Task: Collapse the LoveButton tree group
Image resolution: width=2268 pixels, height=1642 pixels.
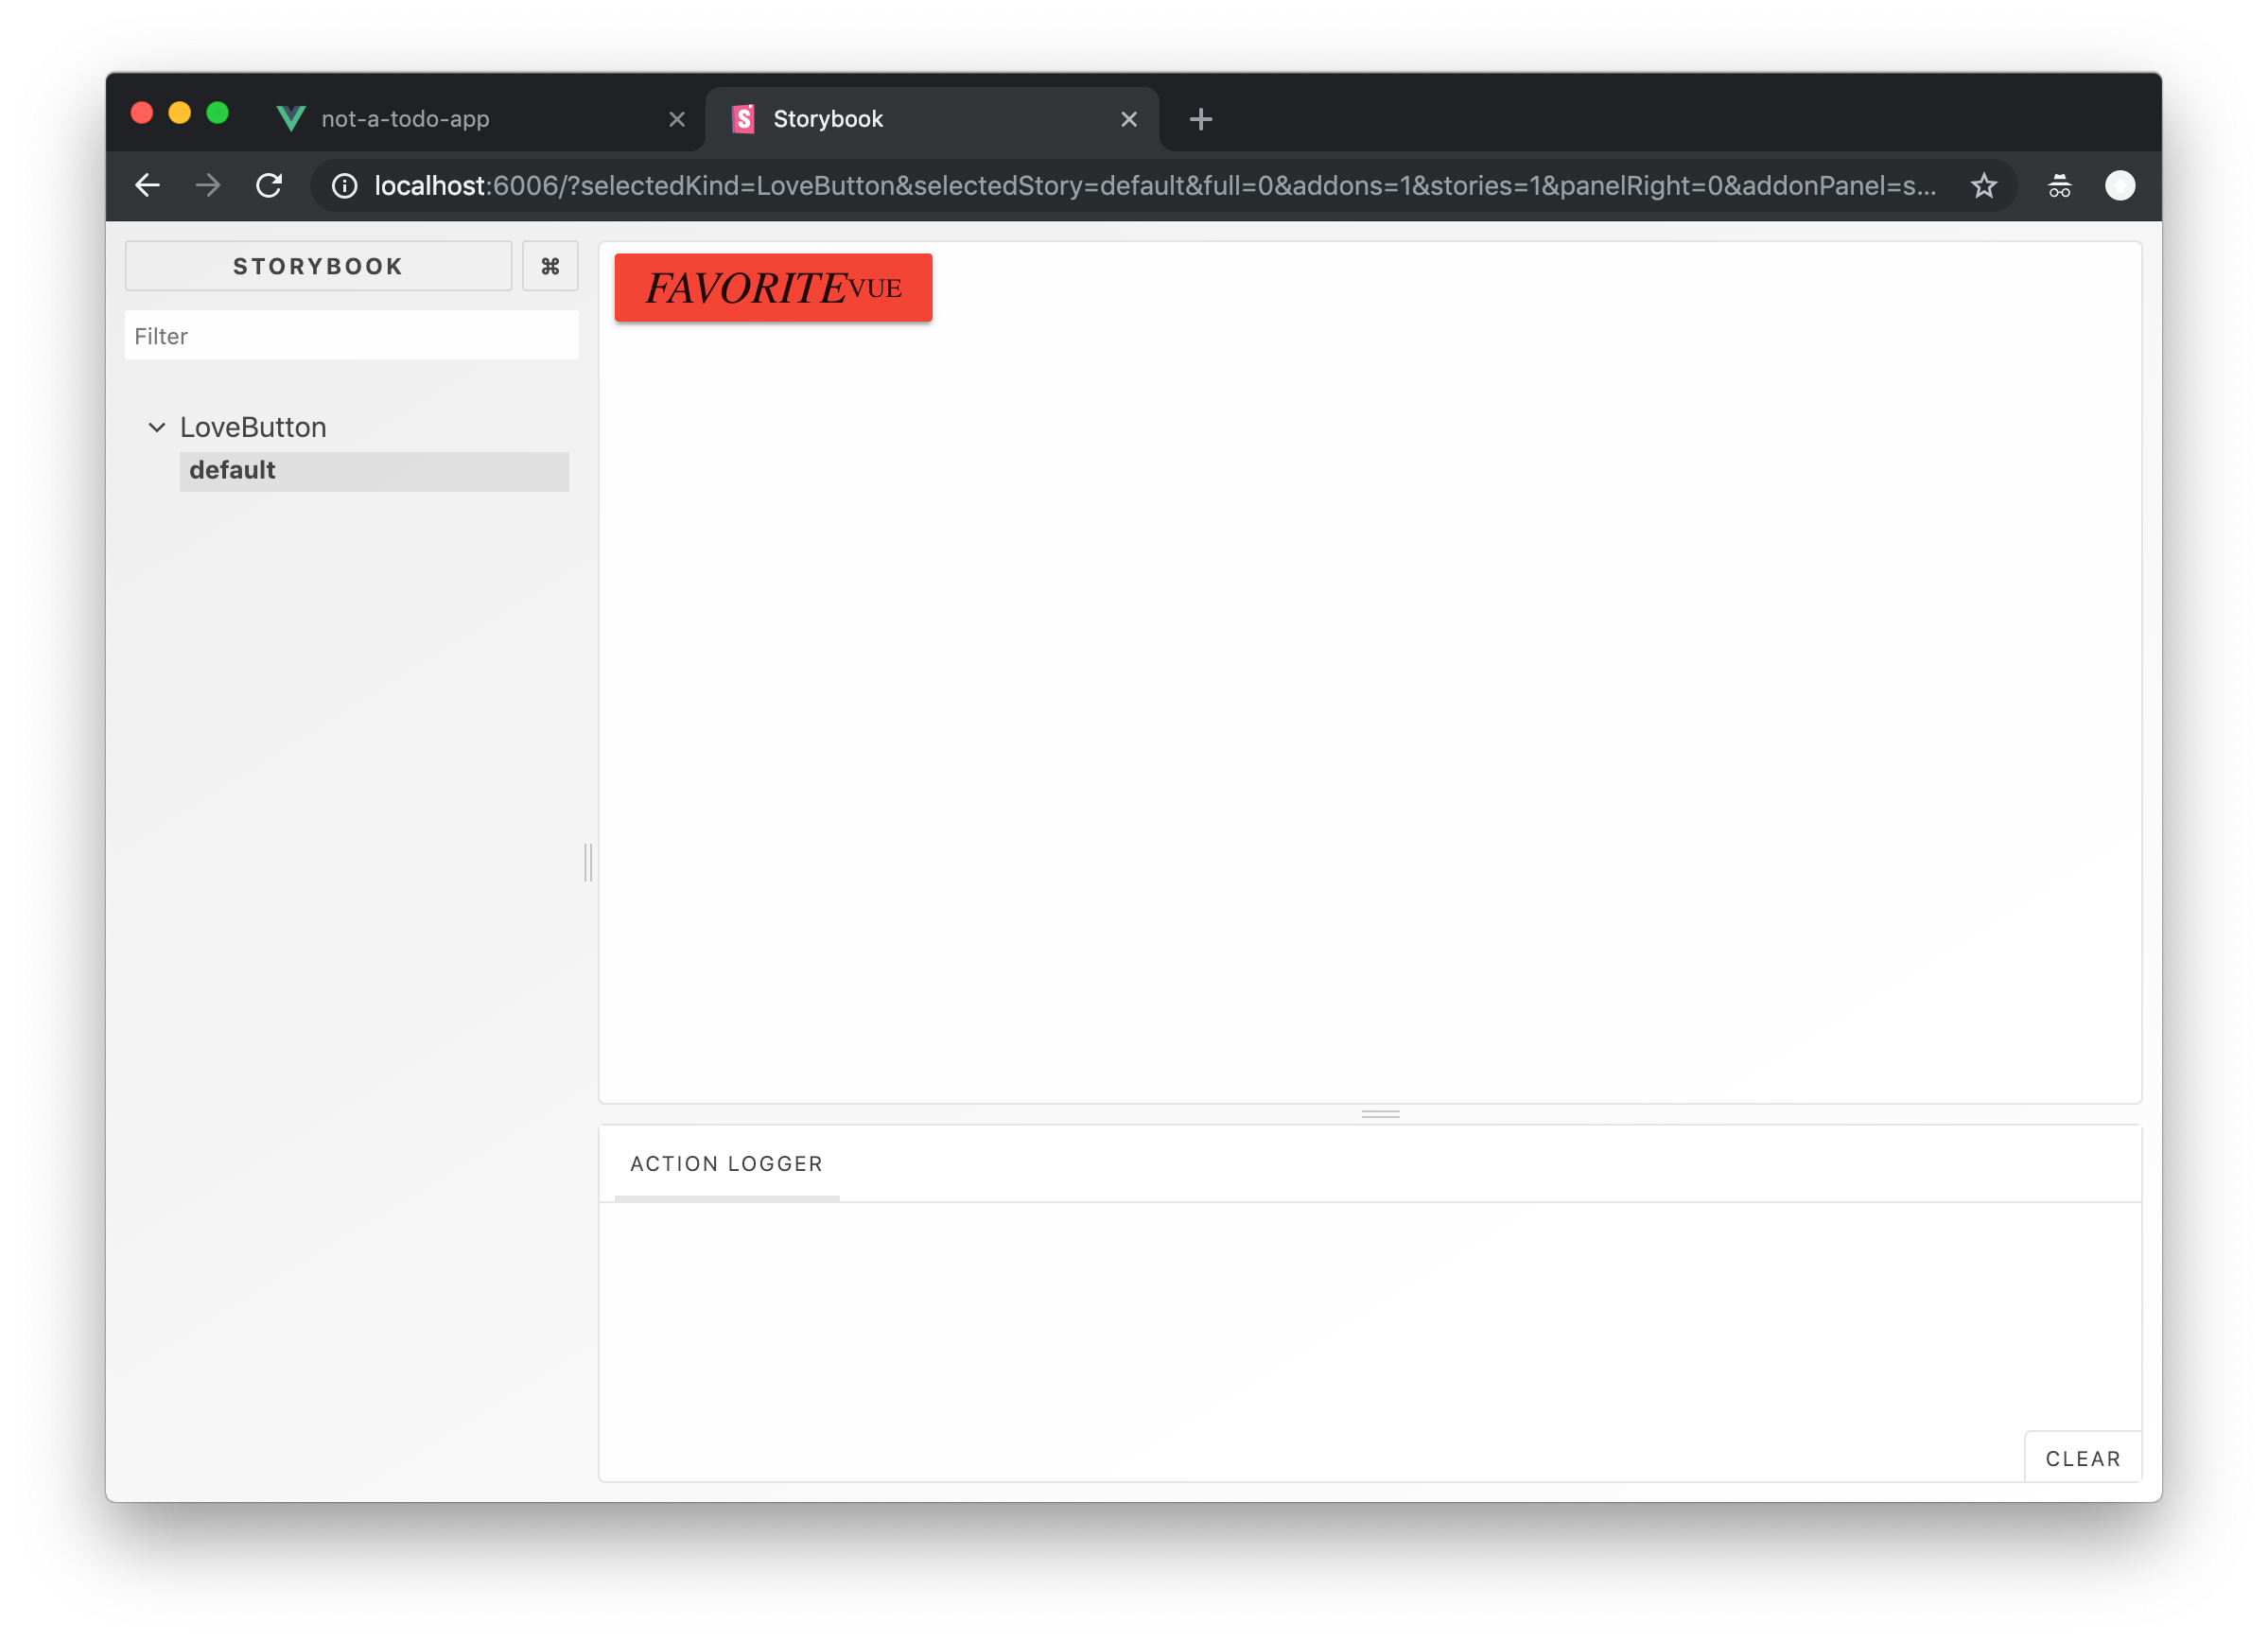Action: click(157, 428)
